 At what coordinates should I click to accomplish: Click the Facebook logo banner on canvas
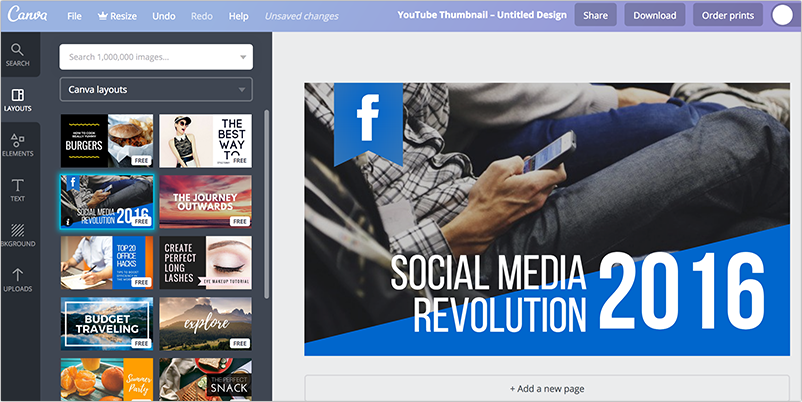pyautogui.click(x=368, y=124)
